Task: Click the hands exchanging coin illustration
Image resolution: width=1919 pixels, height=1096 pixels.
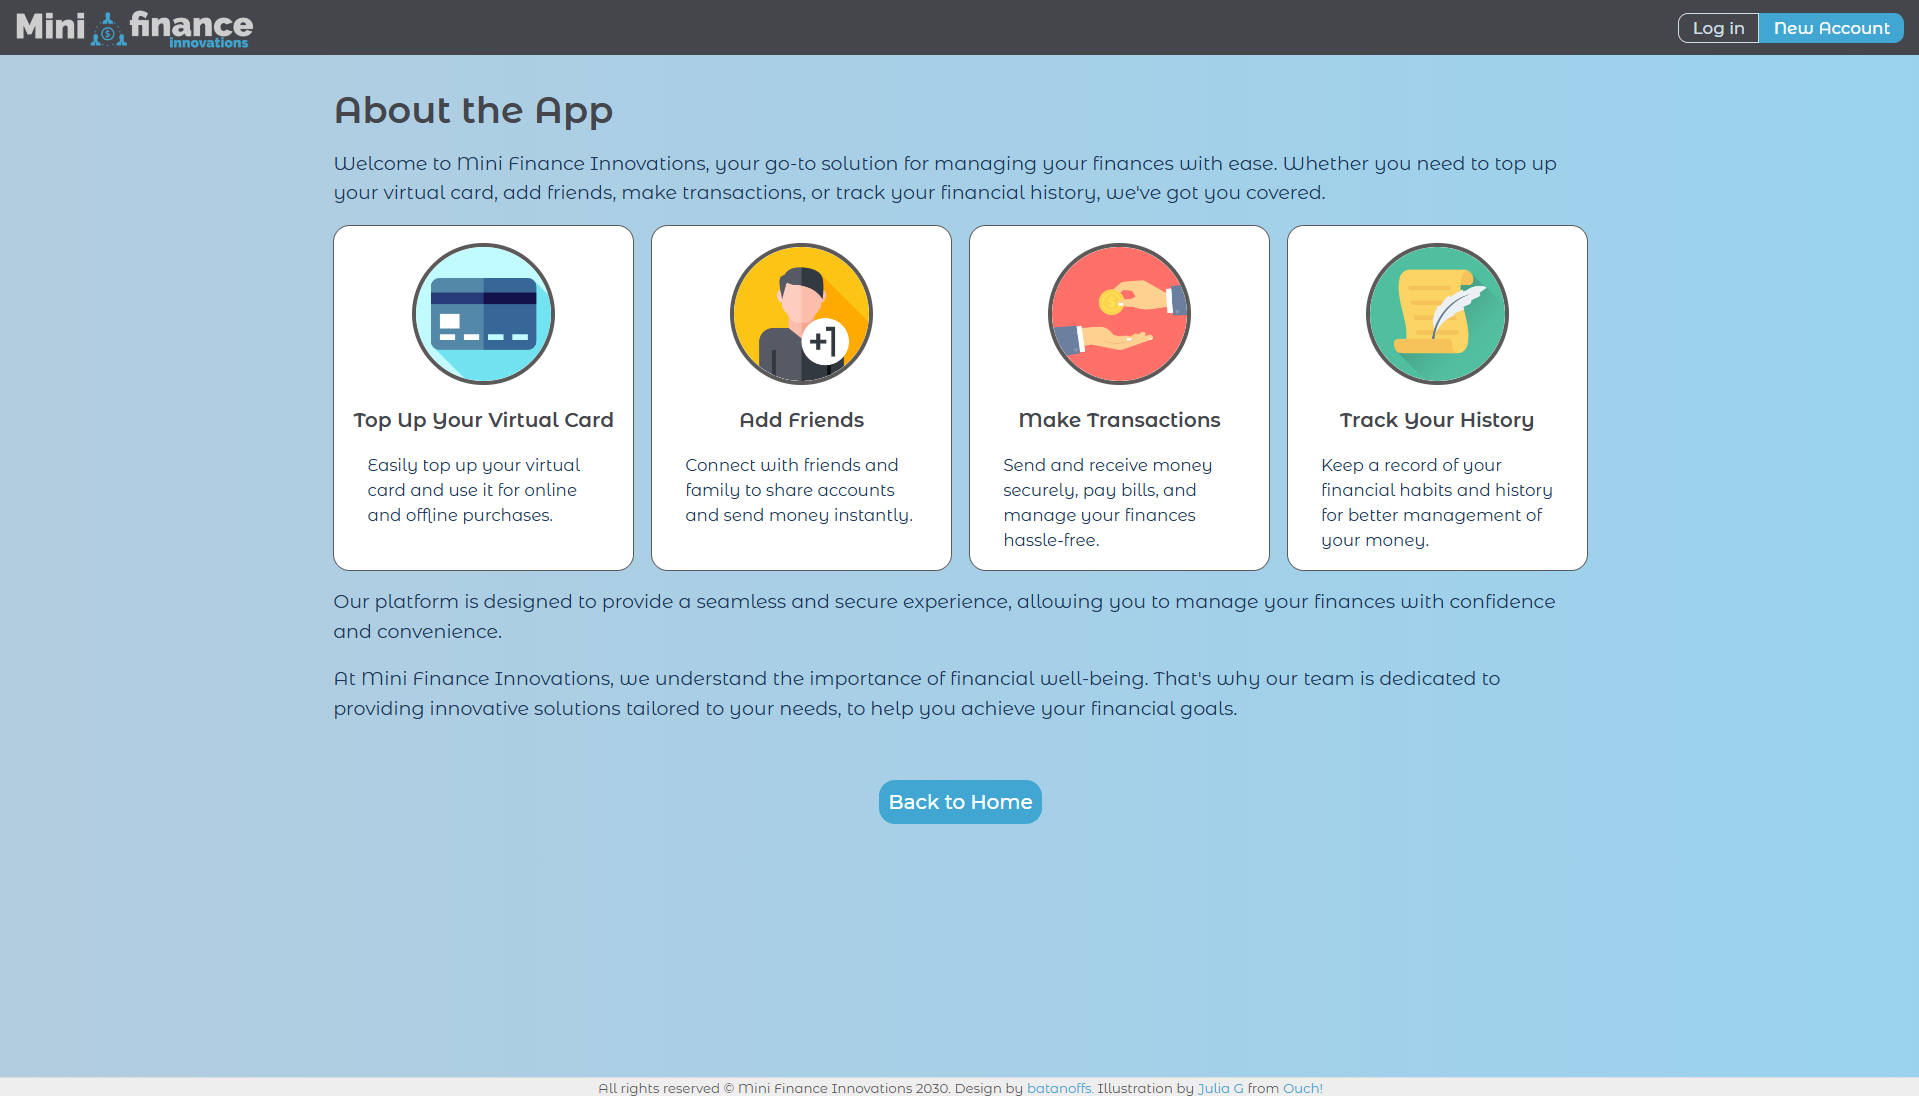Action: click(1119, 314)
